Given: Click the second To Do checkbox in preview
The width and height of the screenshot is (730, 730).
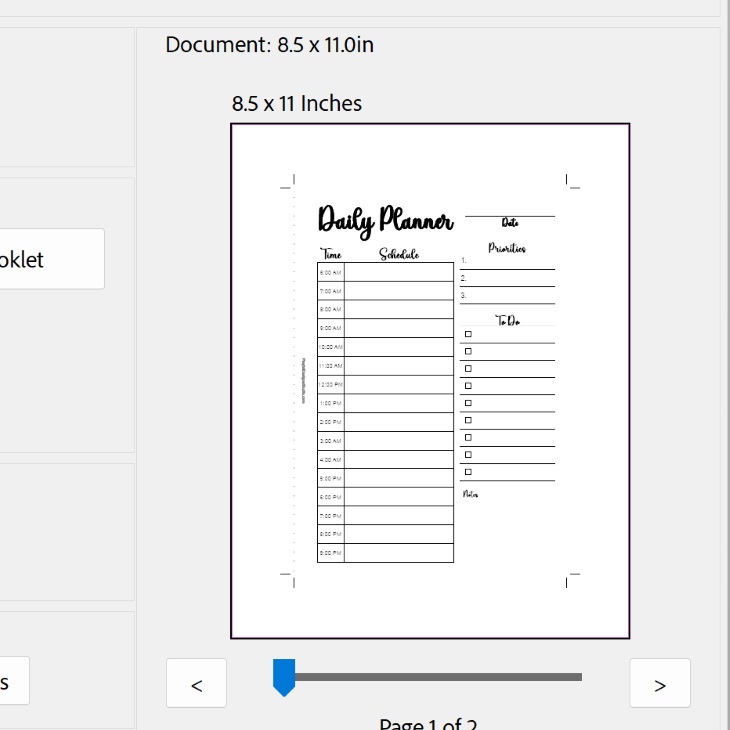Looking at the screenshot, I should click(x=468, y=351).
